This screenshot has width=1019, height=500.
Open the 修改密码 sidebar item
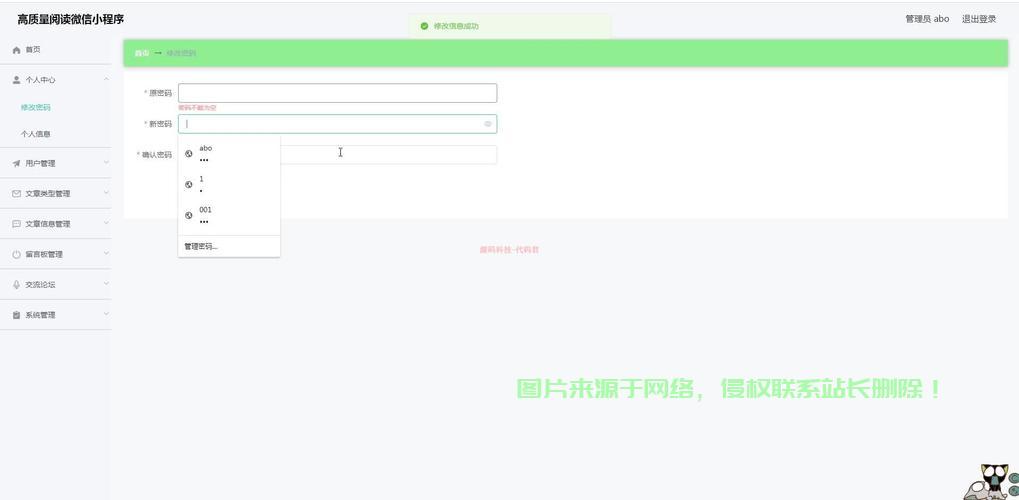[36, 107]
